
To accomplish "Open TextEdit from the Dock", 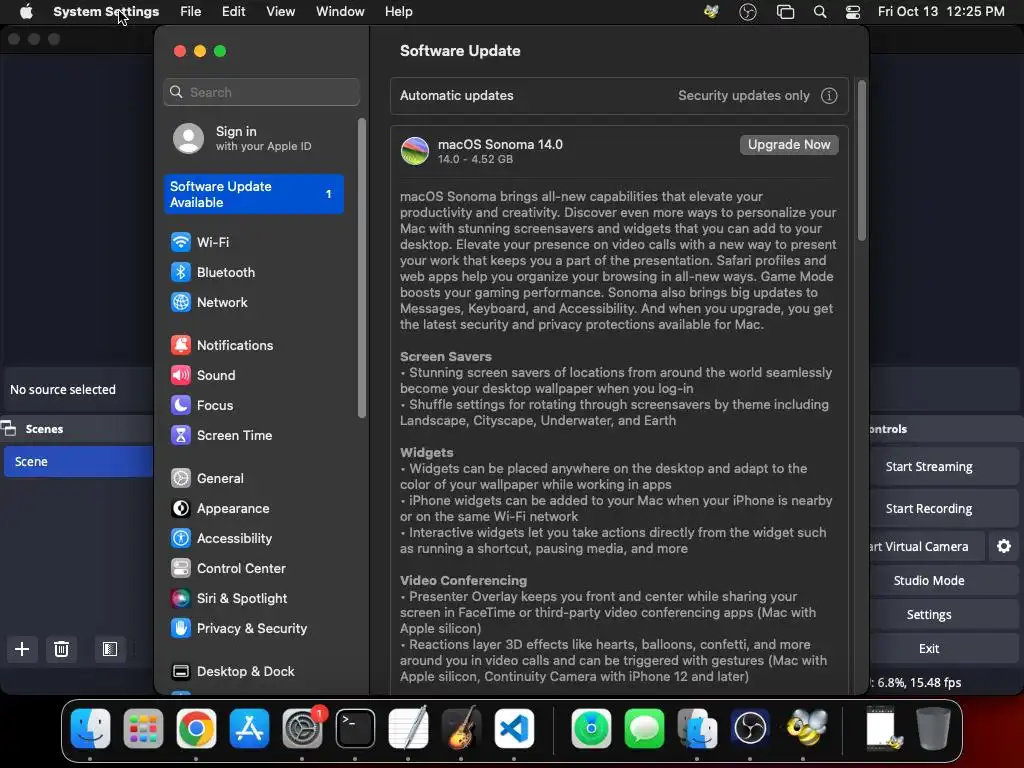I will tap(408, 729).
